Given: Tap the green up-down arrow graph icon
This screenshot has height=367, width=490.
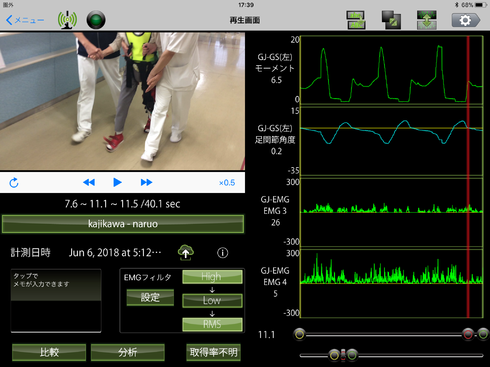Looking at the screenshot, I should coord(427,20).
